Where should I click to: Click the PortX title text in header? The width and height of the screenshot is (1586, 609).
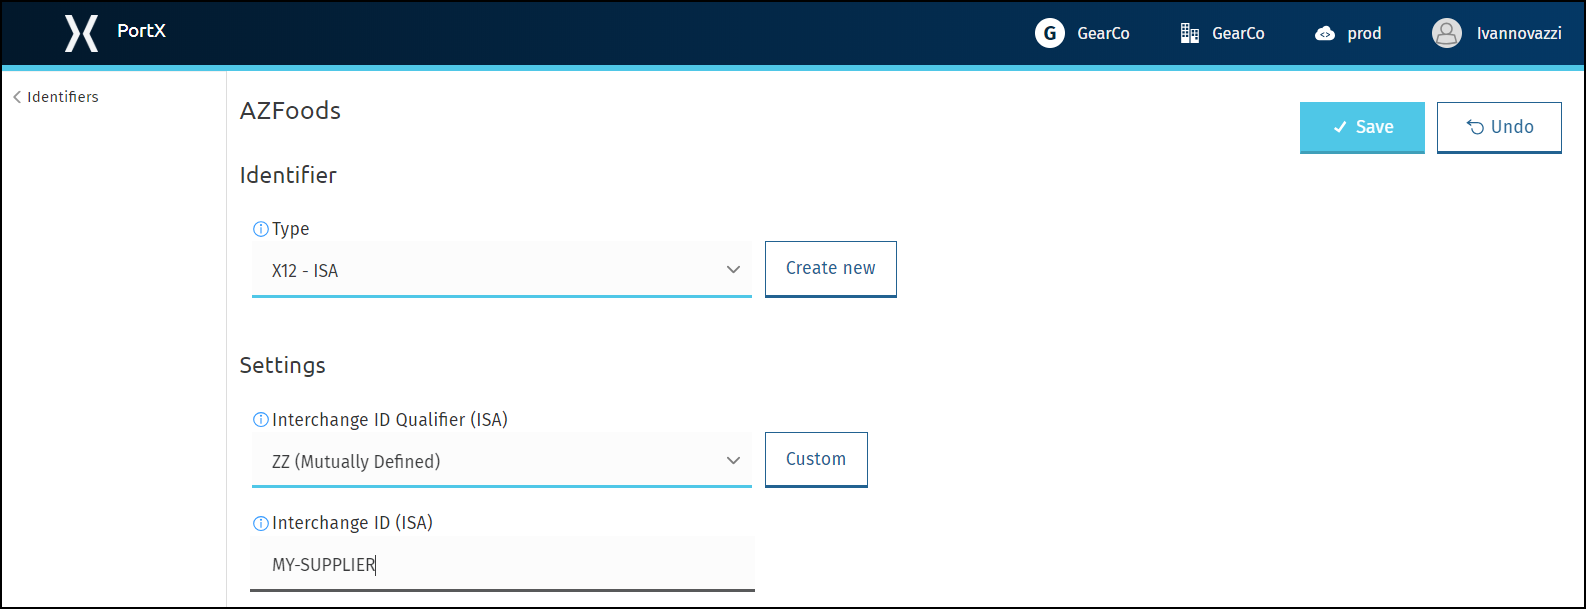(x=141, y=31)
